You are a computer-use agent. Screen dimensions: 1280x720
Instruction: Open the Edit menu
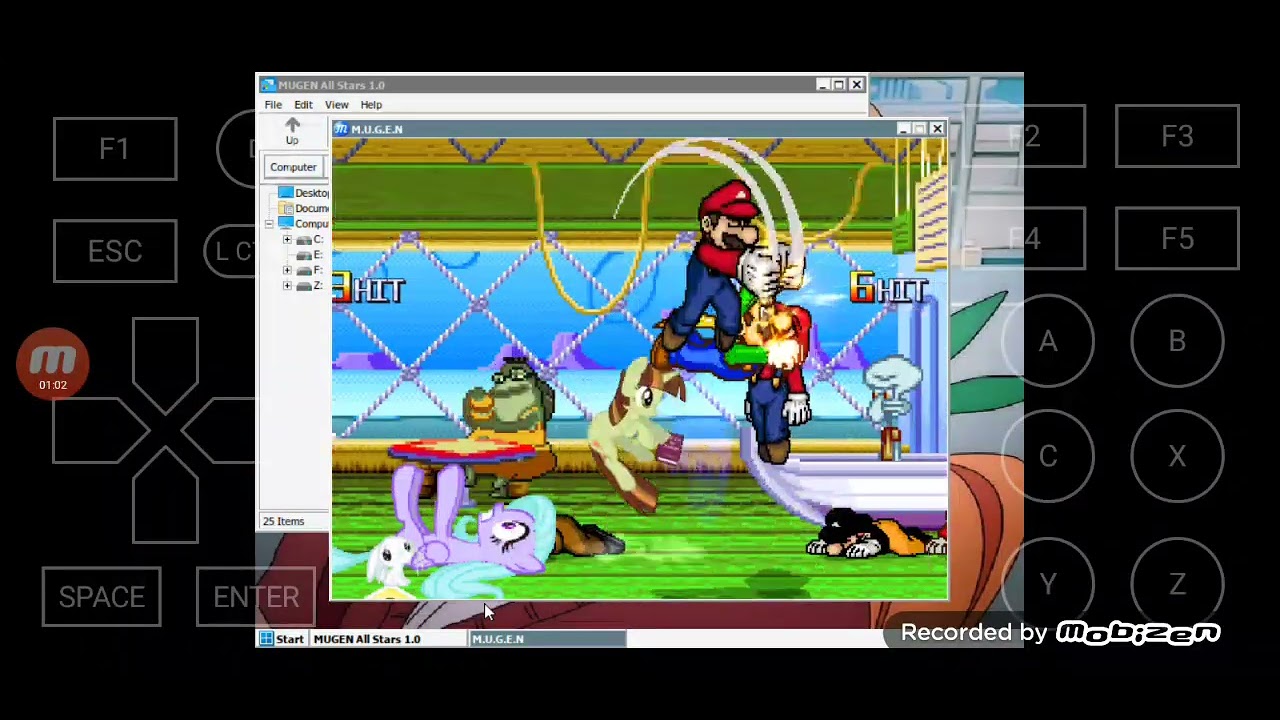(303, 105)
